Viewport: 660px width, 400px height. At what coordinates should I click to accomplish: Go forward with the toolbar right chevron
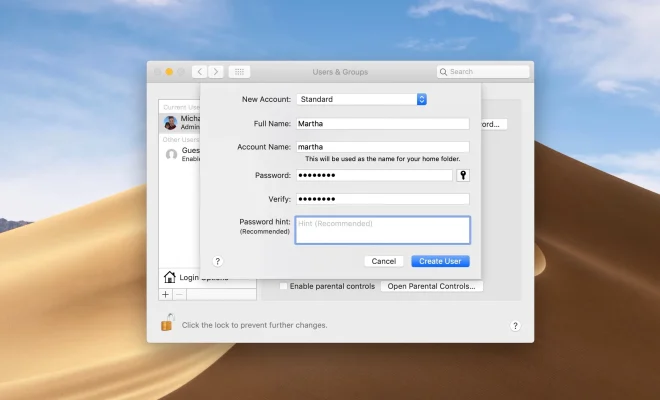click(216, 72)
